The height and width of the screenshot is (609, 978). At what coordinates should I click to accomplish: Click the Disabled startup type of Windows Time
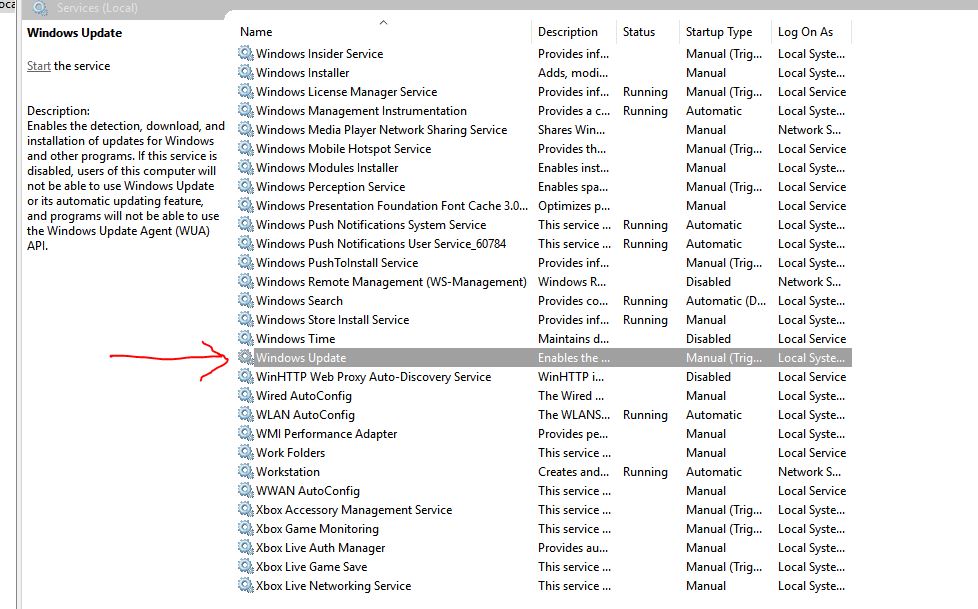pyautogui.click(x=708, y=338)
